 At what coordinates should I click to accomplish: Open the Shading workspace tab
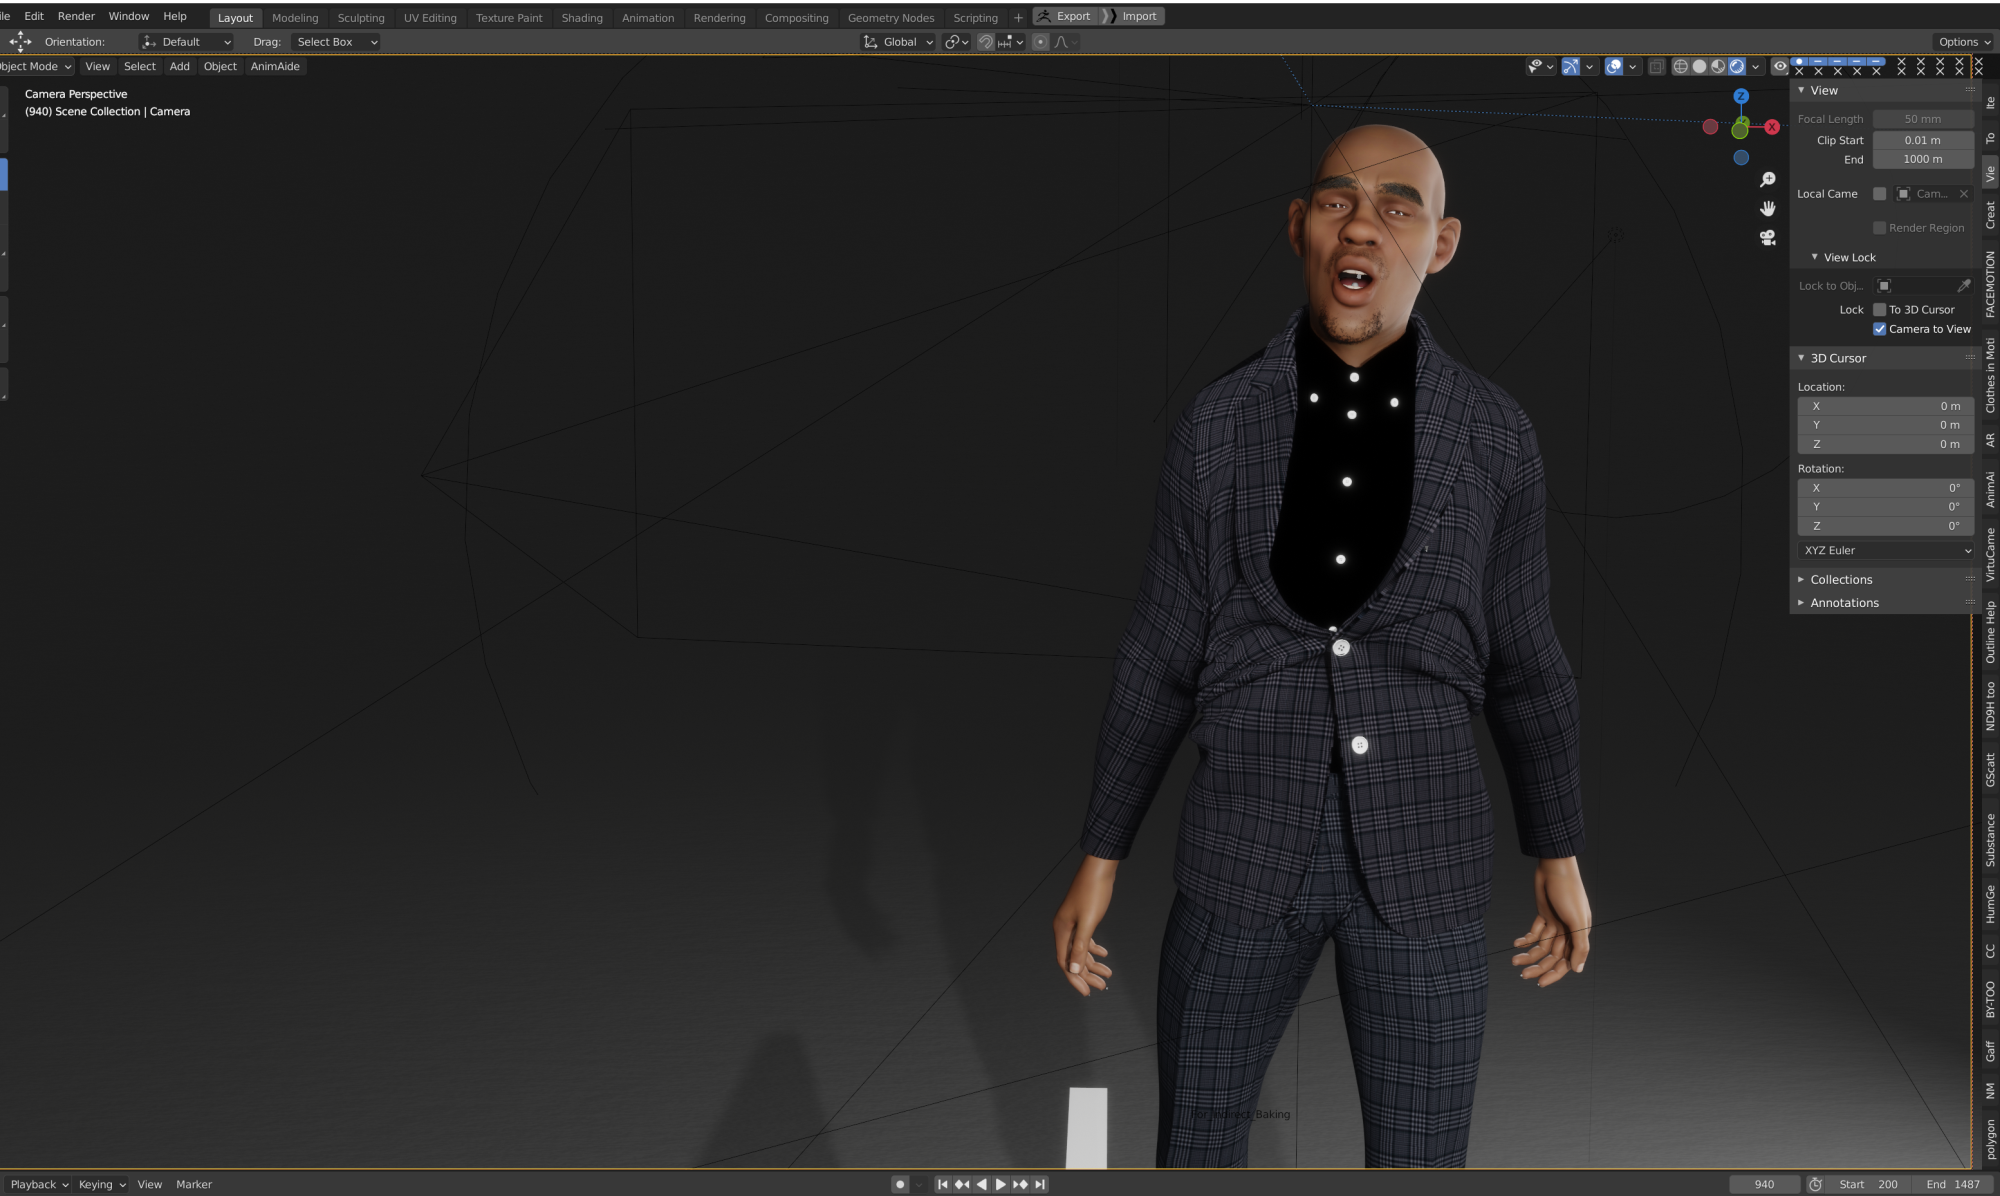point(582,18)
